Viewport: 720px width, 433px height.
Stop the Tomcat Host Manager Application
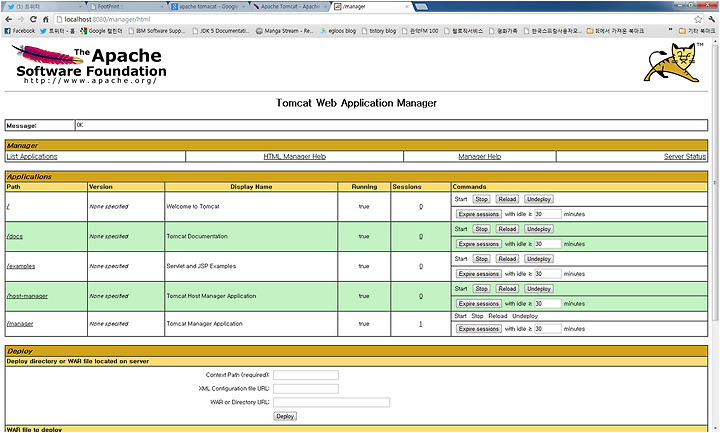click(x=481, y=289)
